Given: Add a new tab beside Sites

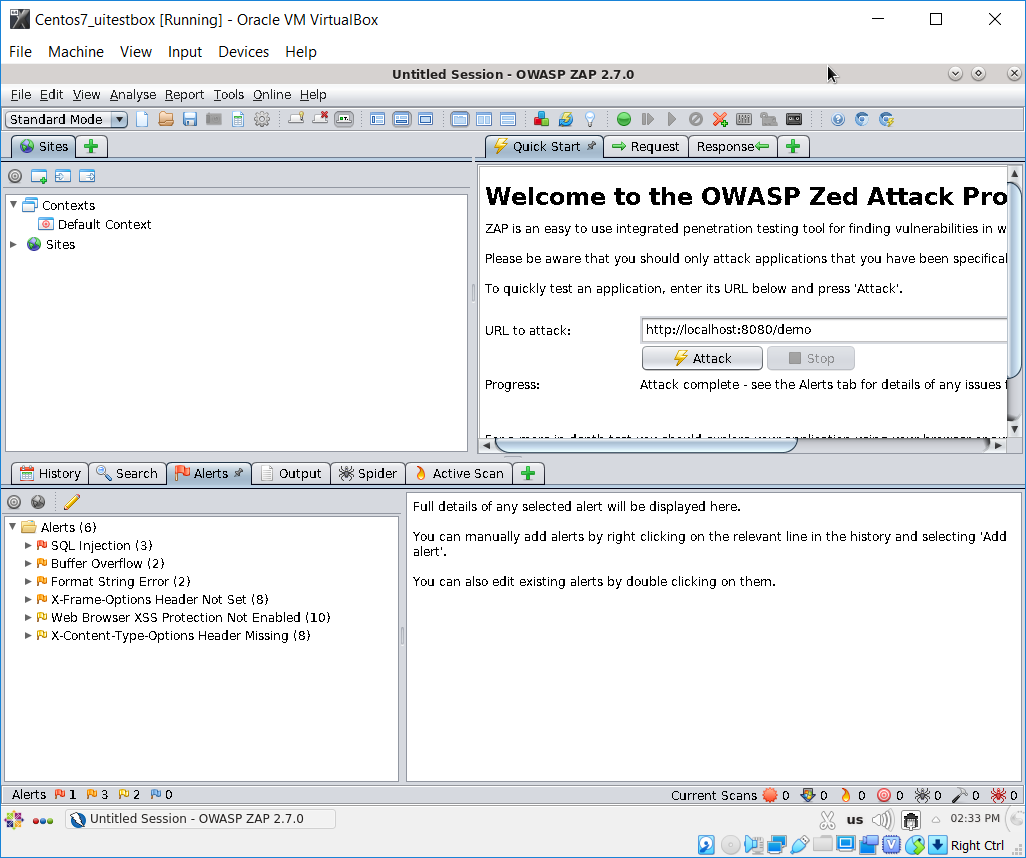Looking at the screenshot, I should point(92,147).
